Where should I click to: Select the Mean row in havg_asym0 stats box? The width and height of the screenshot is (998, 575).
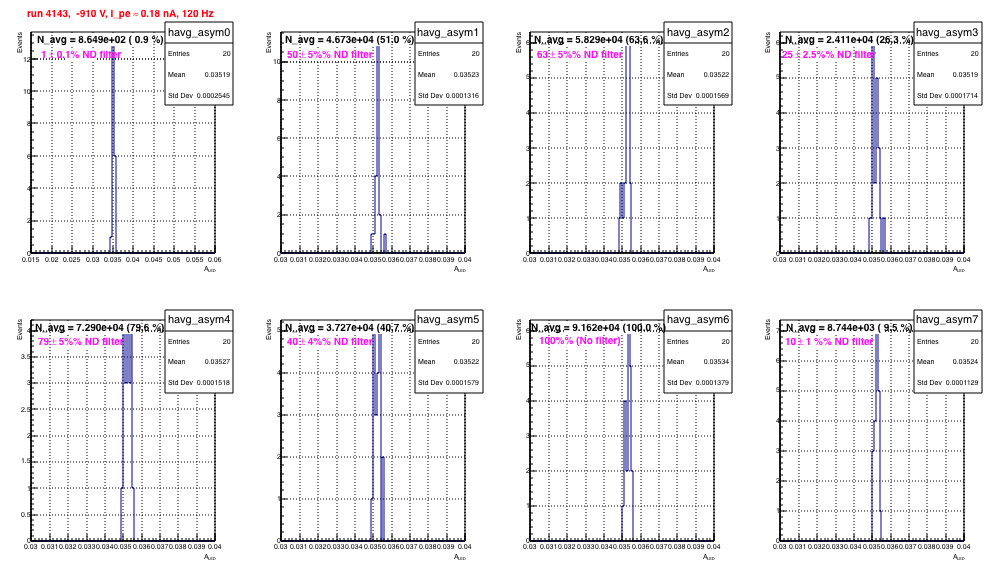click(x=199, y=75)
